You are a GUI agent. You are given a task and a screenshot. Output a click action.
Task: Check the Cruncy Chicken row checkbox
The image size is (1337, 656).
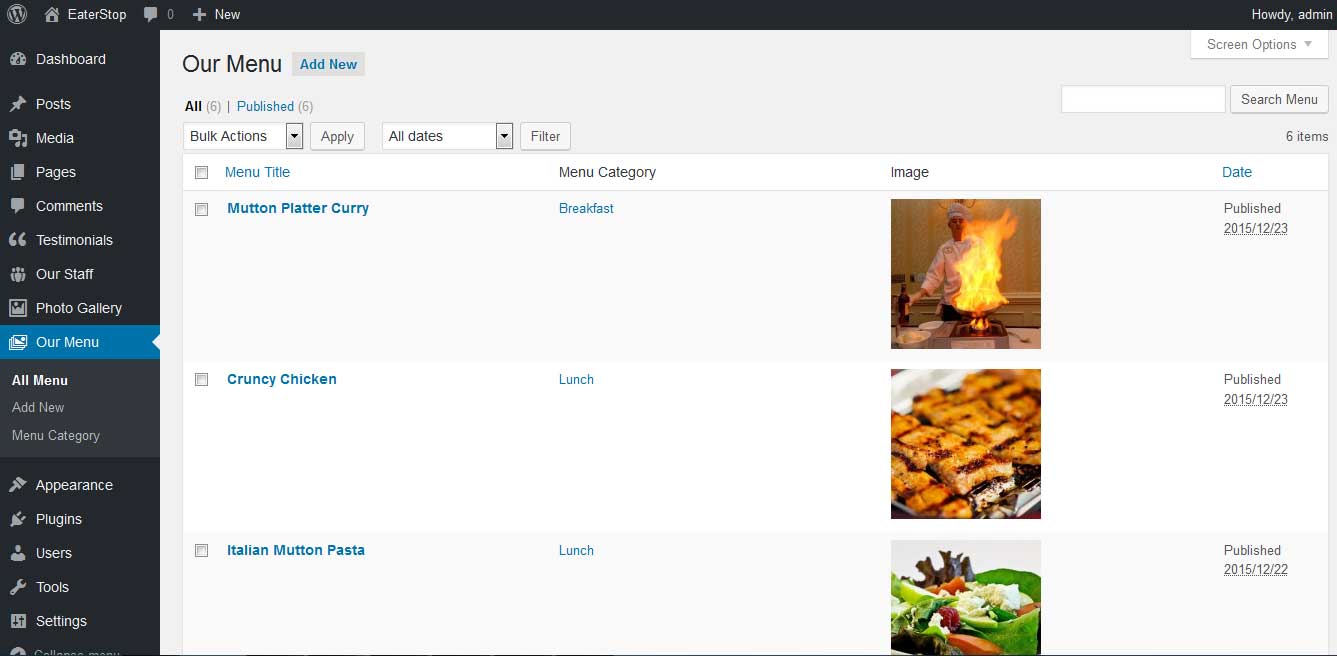(201, 380)
